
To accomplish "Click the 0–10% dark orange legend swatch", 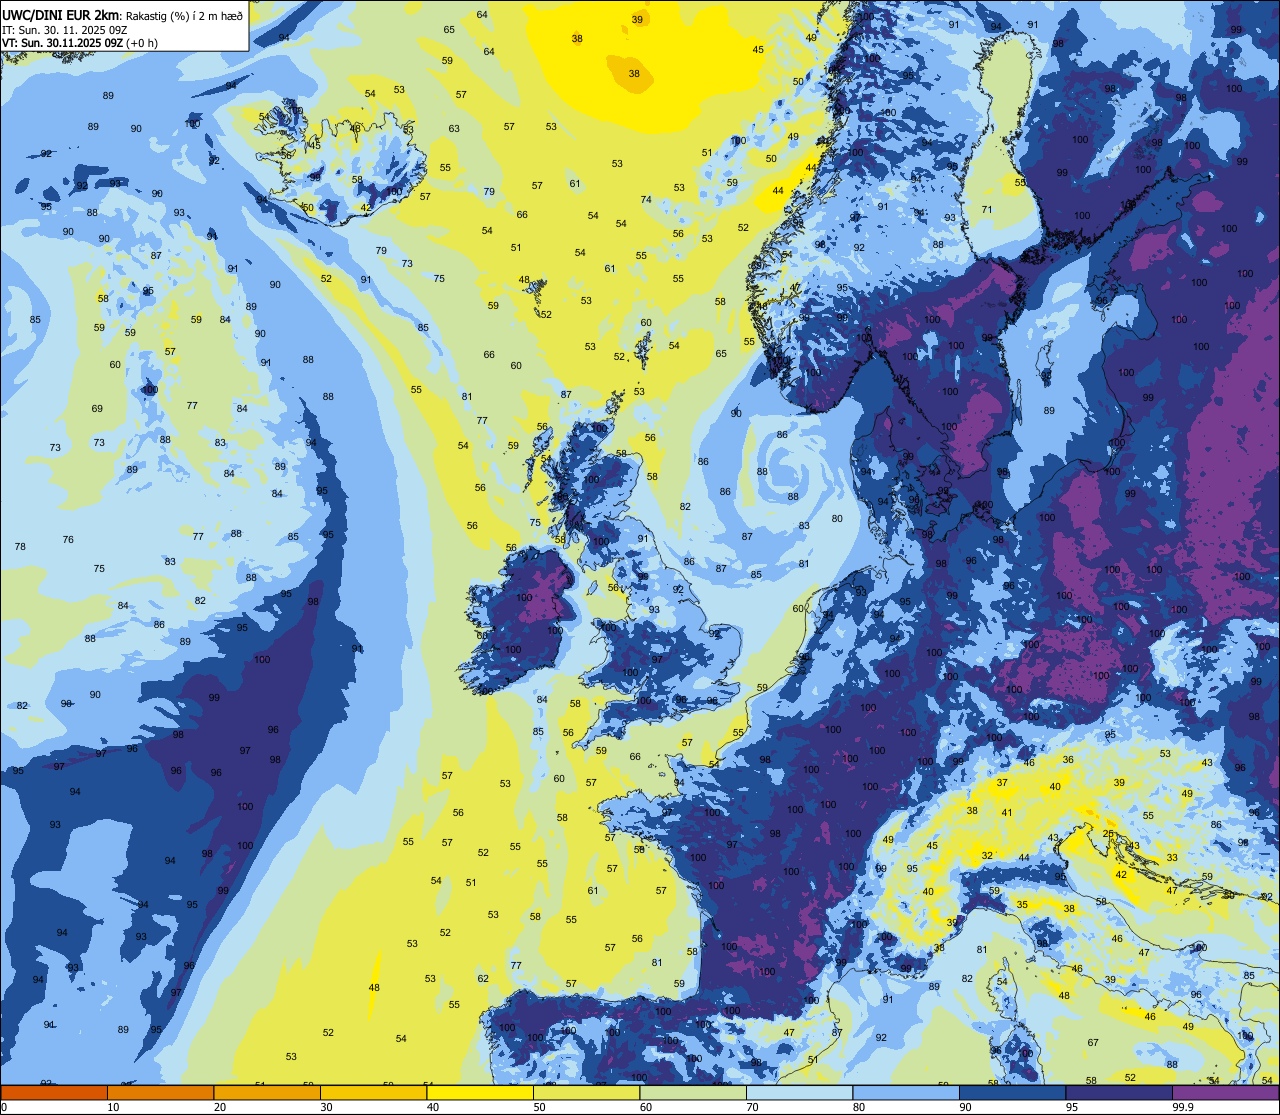I will tap(55, 1093).
